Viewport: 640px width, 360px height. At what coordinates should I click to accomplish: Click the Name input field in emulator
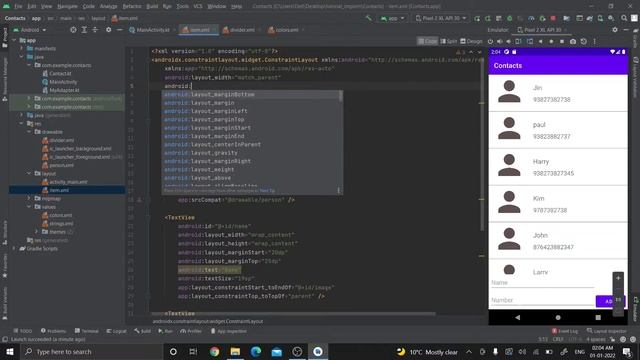tap(542, 282)
